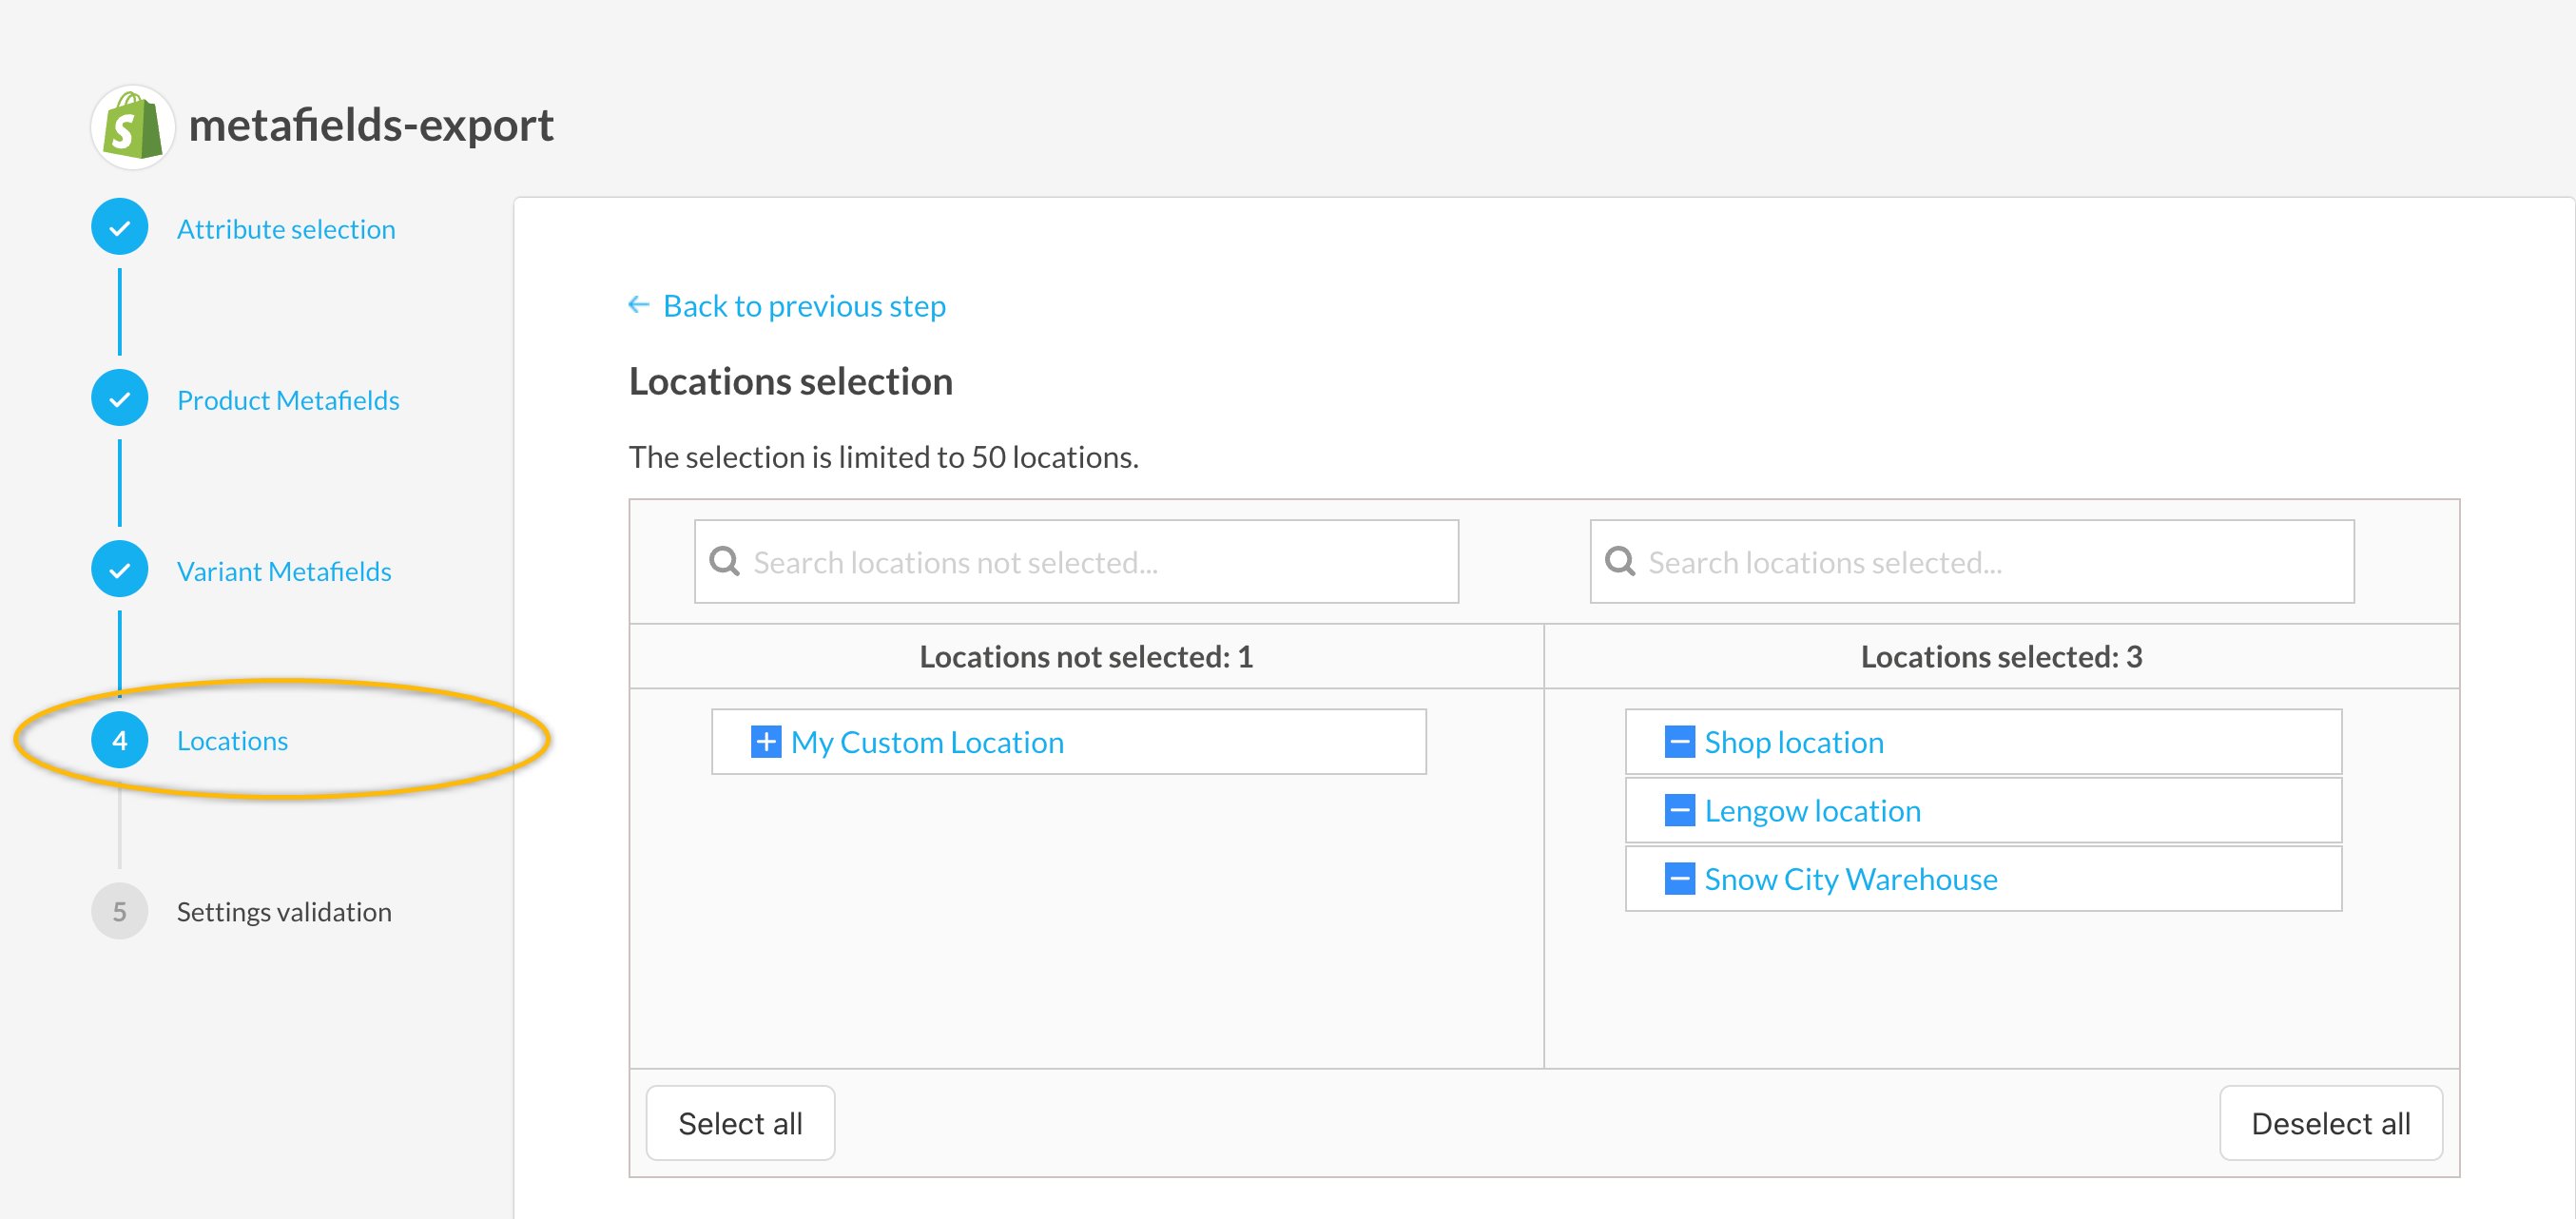Screen dimensions: 2576x1219
Task: Click the Variant Metafields checkmark circle
Action: click(x=120, y=570)
